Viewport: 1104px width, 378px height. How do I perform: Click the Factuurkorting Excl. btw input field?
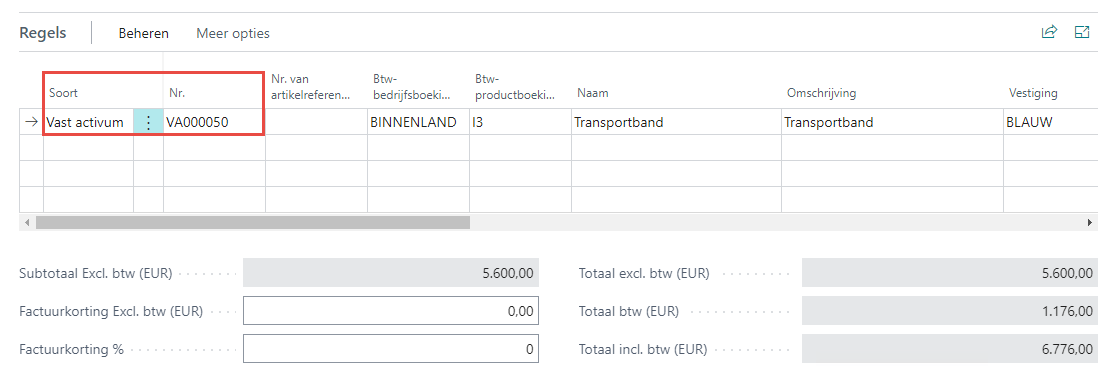[391, 310]
